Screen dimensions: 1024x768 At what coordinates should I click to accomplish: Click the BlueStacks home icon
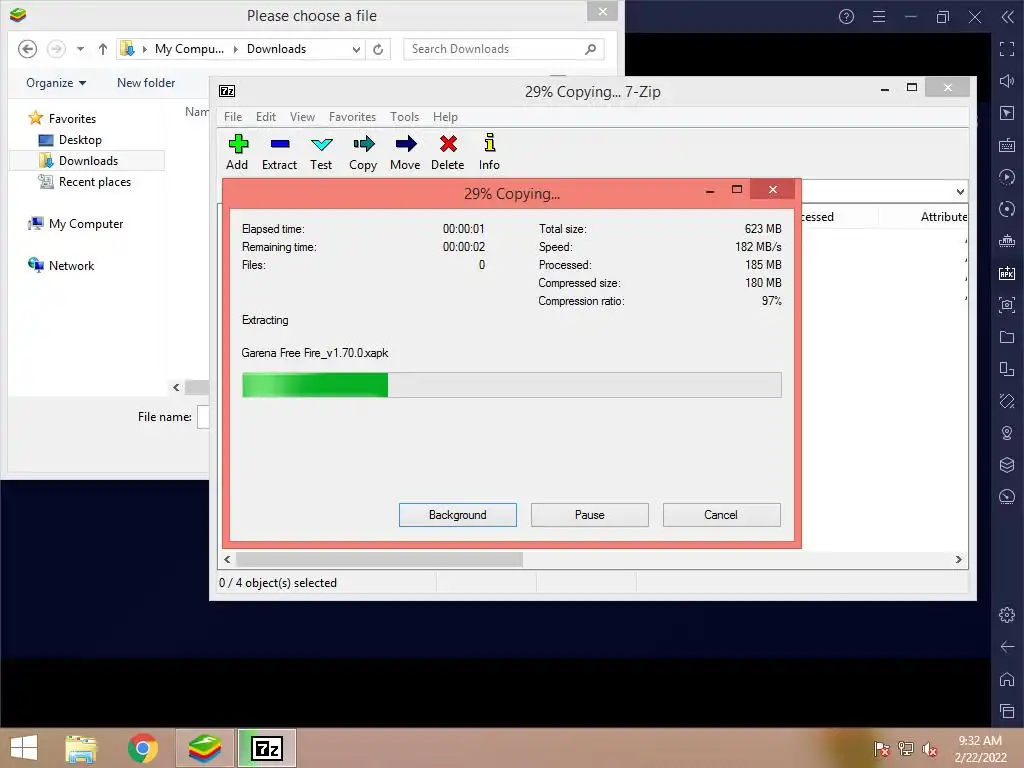[x=1007, y=679]
